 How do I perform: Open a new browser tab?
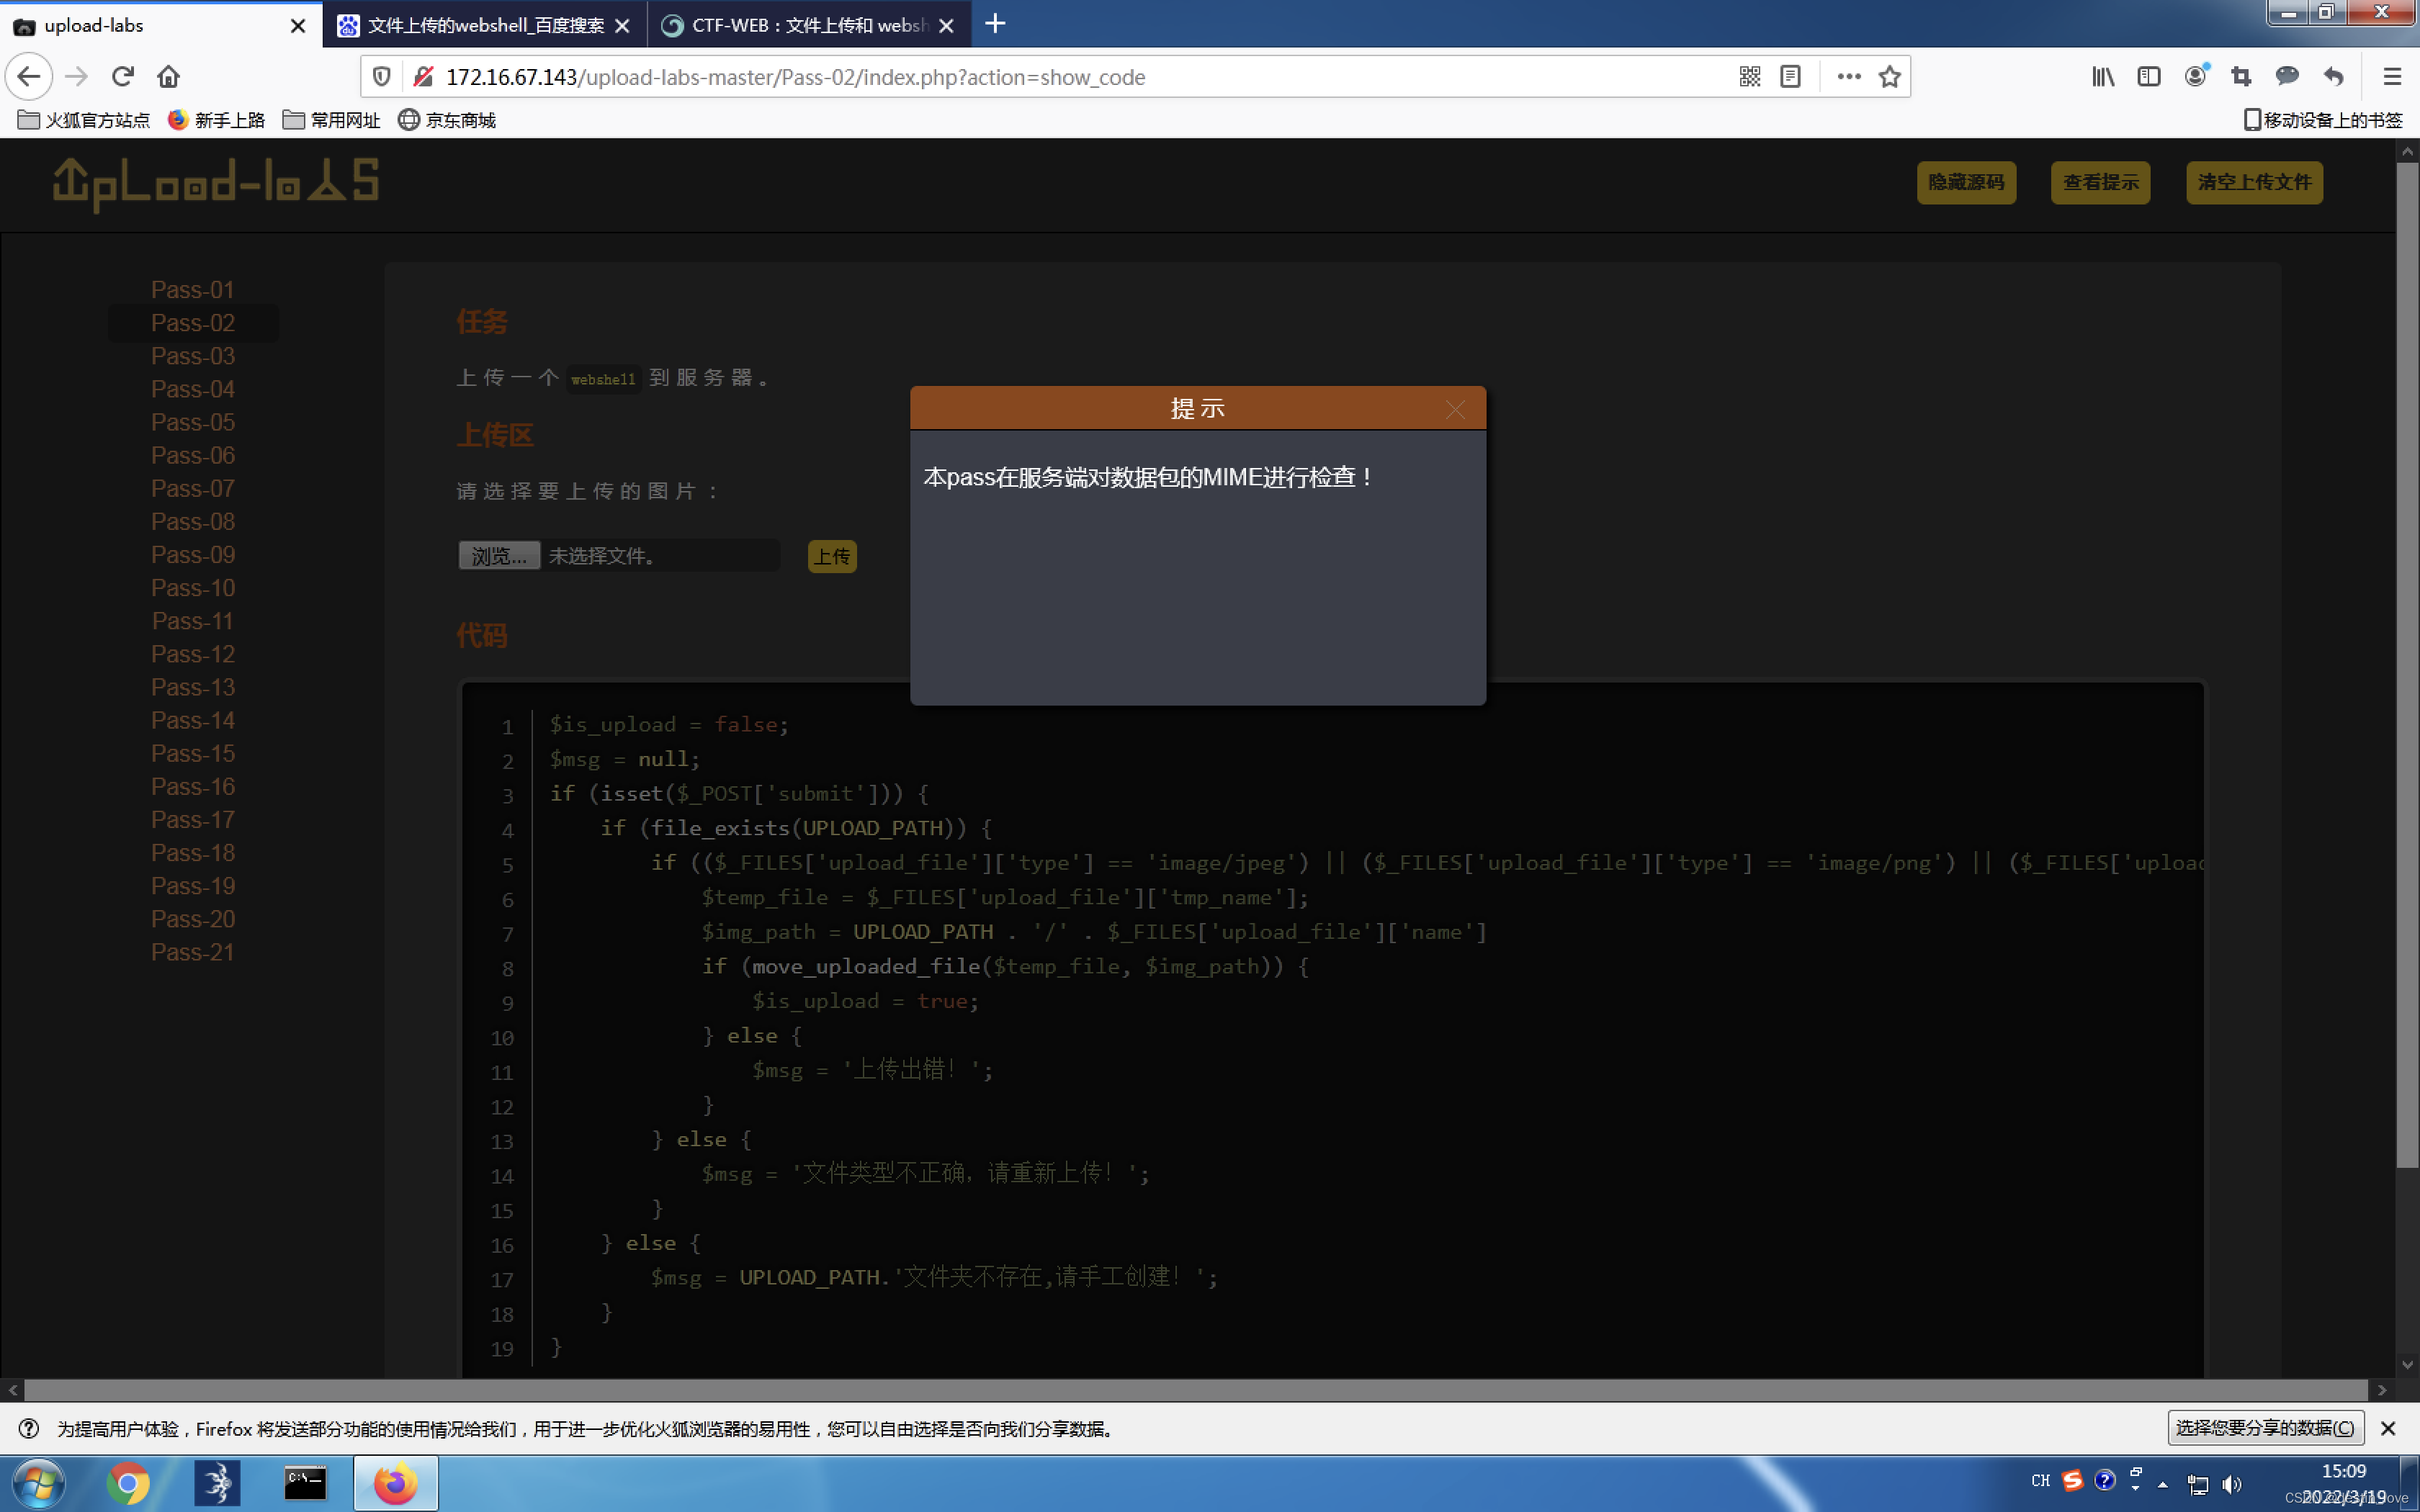[995, 24]
